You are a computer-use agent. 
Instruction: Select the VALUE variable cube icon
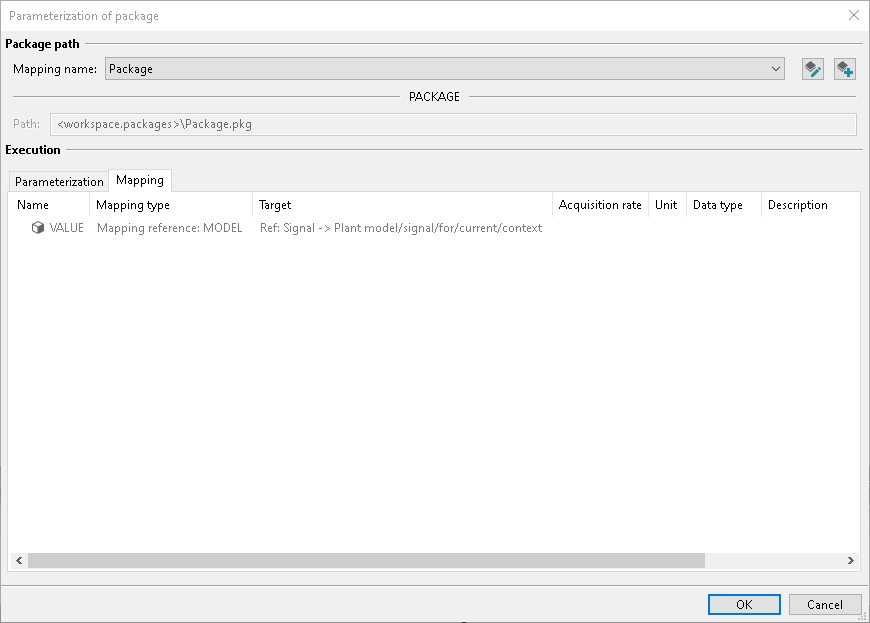pyautogui.click(x=38, y=228)
